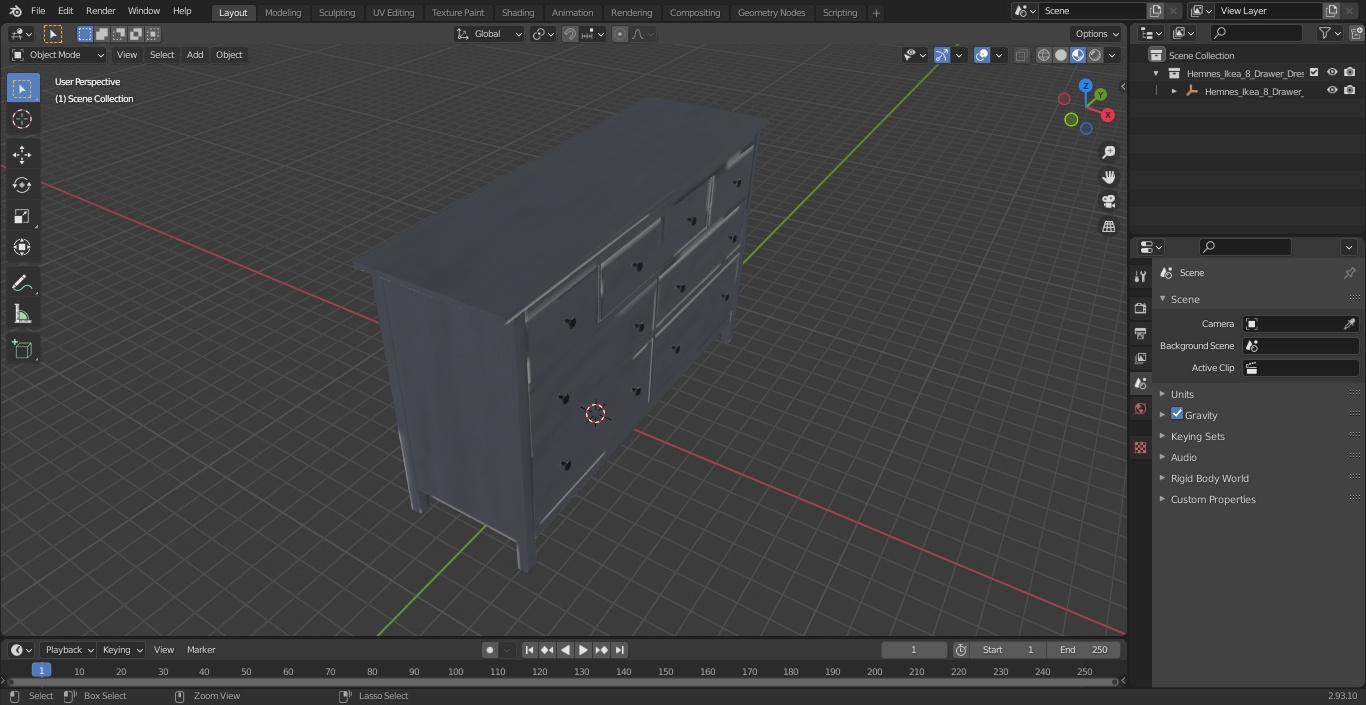Viewport: 1366px width, 705px height.
Task: Toggle X-ray view button
Action: pos(1021,55)
